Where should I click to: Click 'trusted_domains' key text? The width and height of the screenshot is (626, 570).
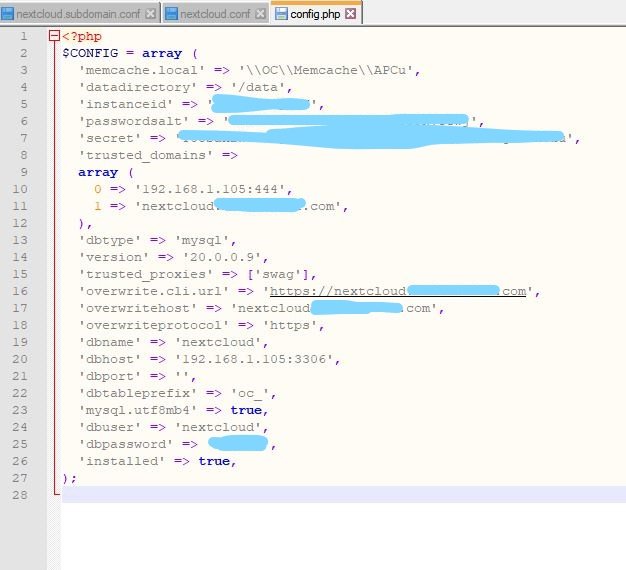point(146,155)
